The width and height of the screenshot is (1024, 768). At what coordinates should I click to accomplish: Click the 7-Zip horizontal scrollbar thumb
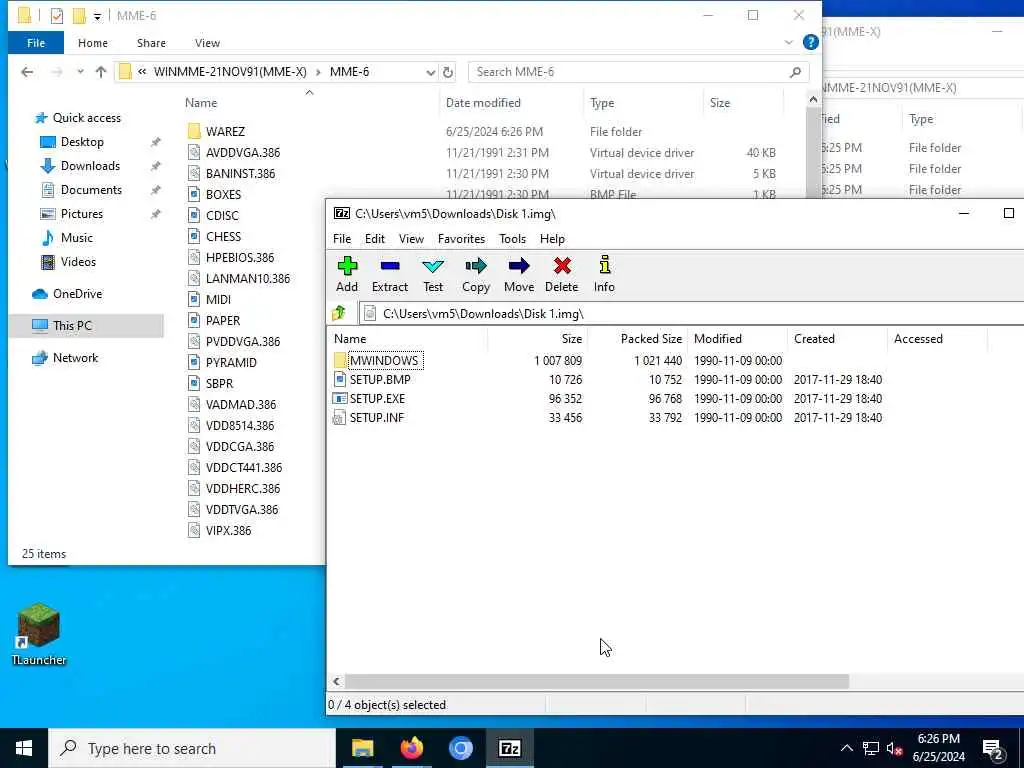pyautogui.click(x=597, y=681)
